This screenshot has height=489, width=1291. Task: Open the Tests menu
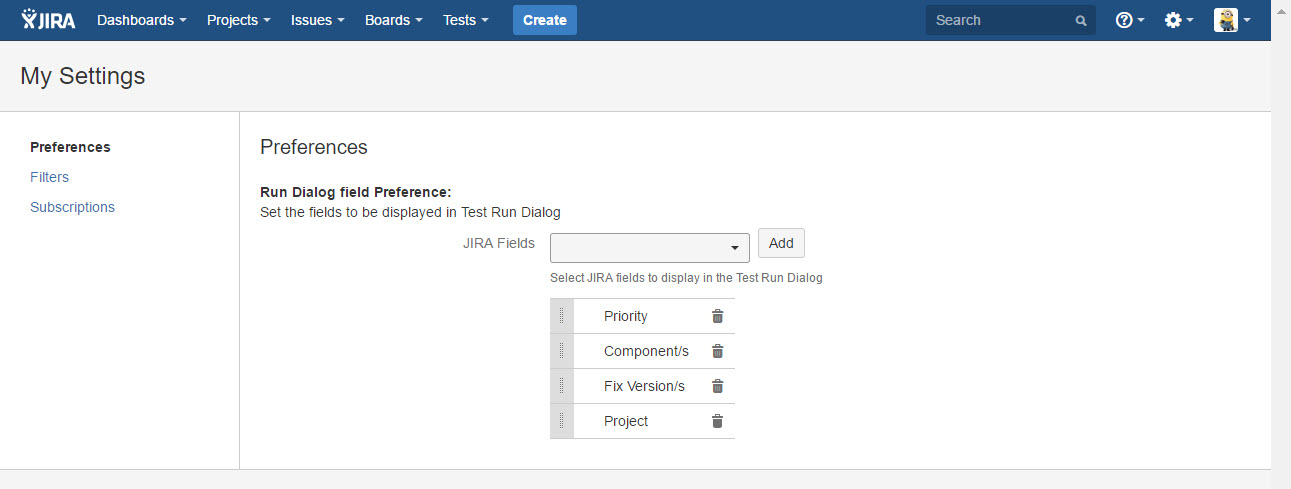click(467, 20)
